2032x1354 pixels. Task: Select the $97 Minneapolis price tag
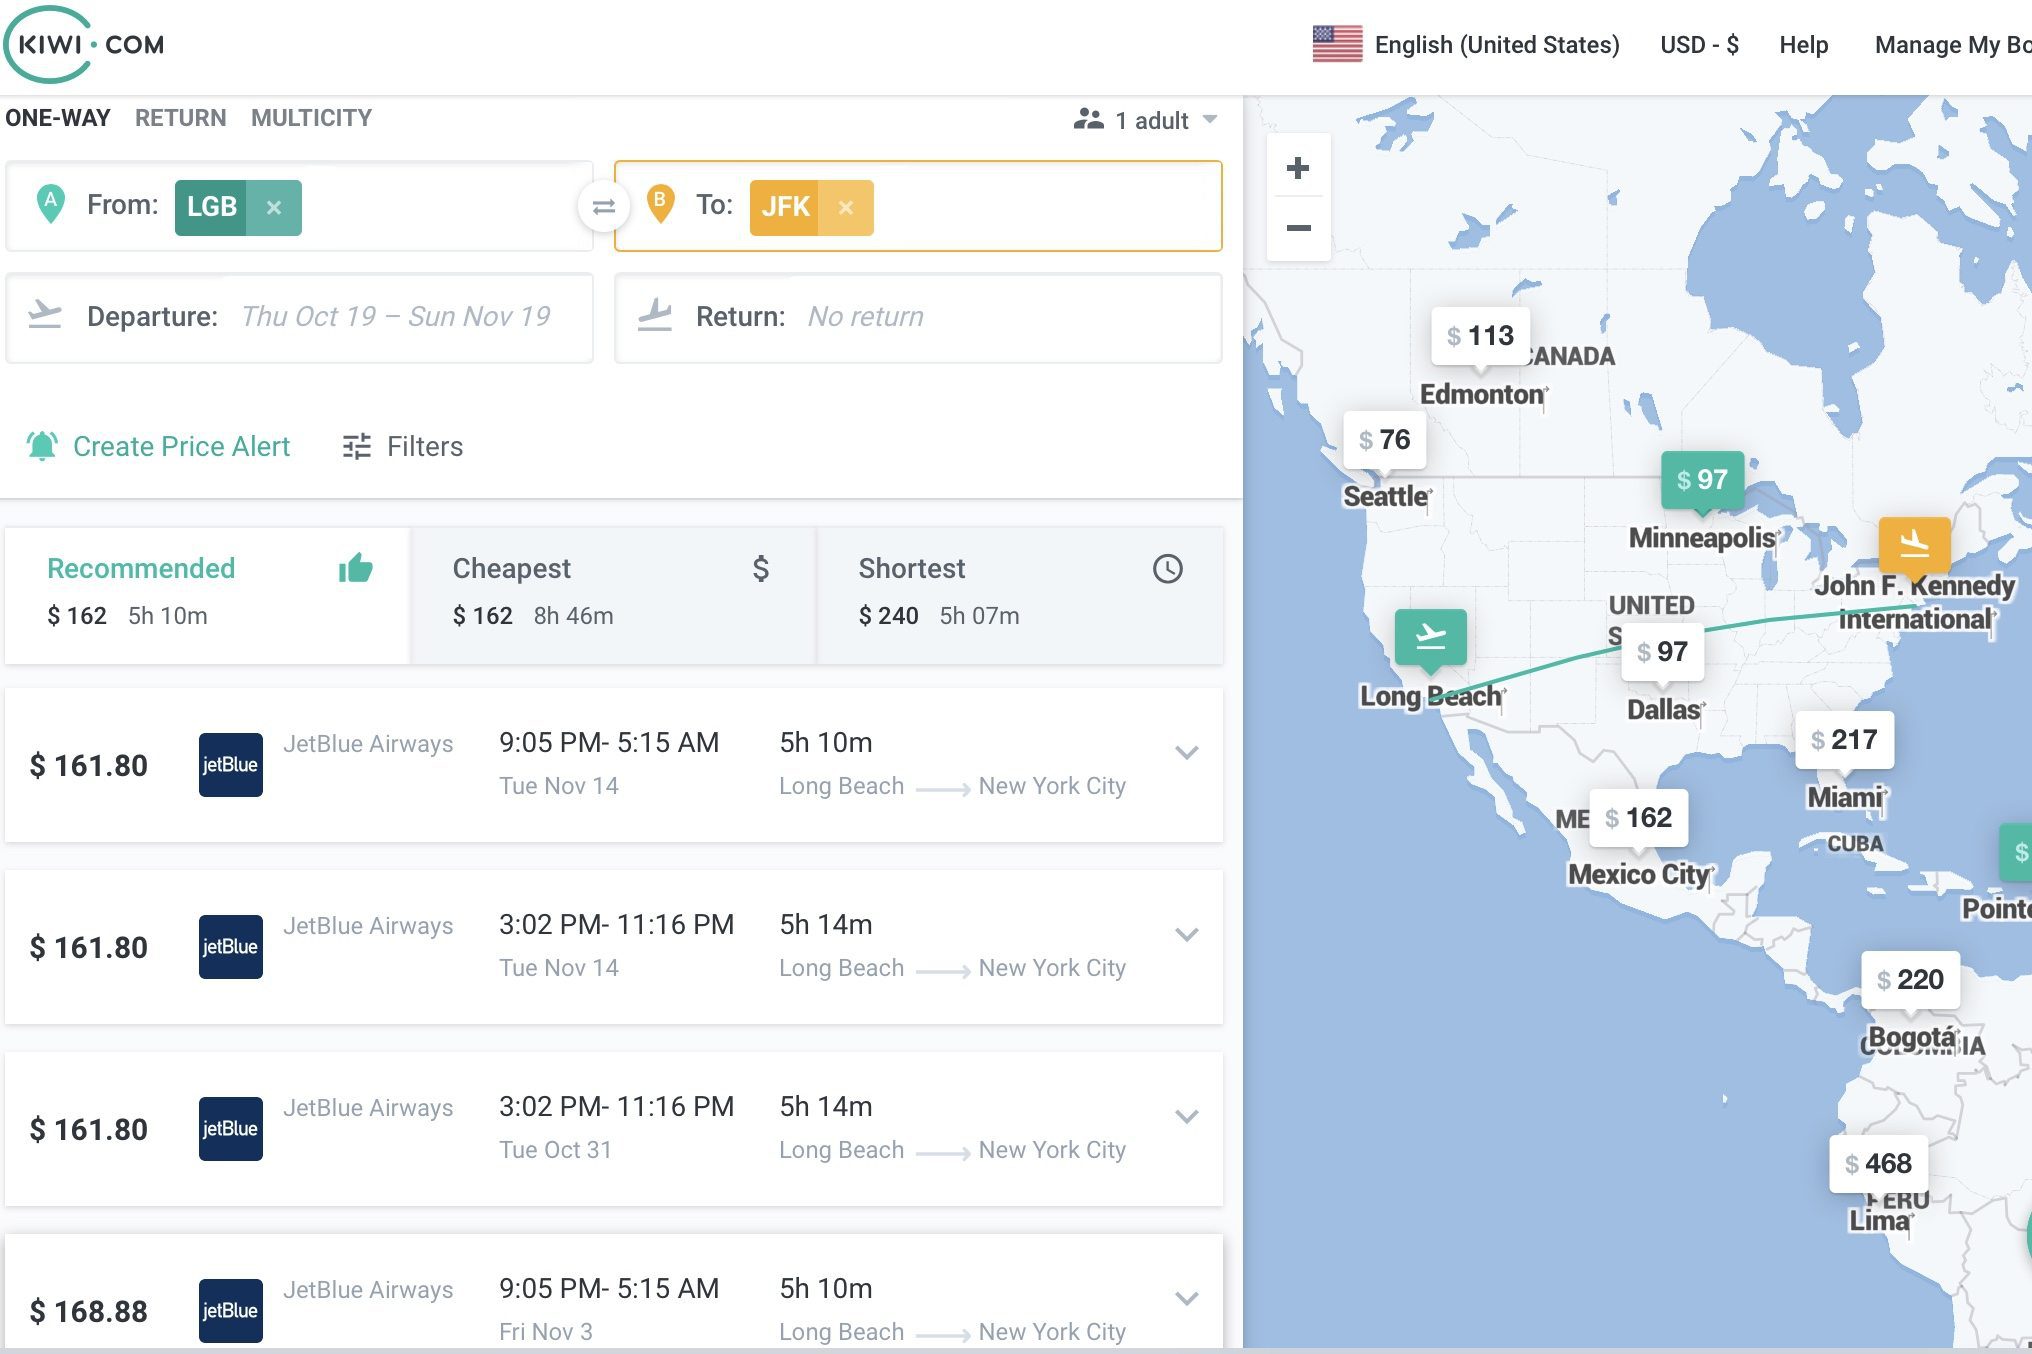(1702, 480)
